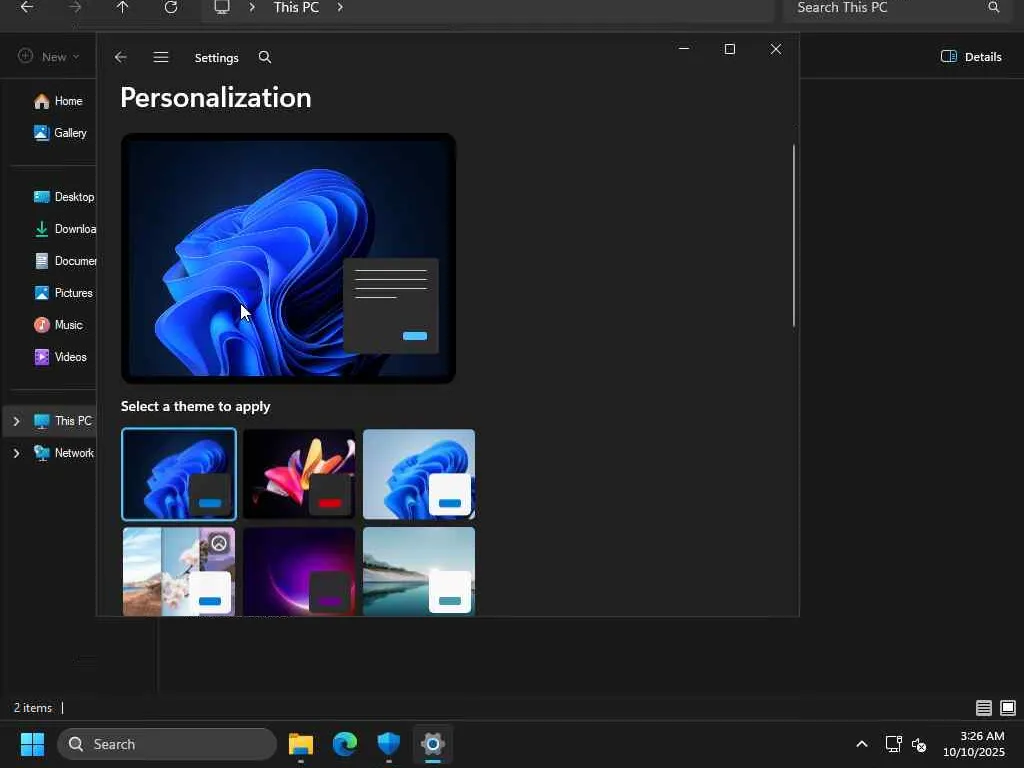Click the Settings back arrow
Screen dimensions: 1024x768
pyautogui.click(x=121, y=58)
